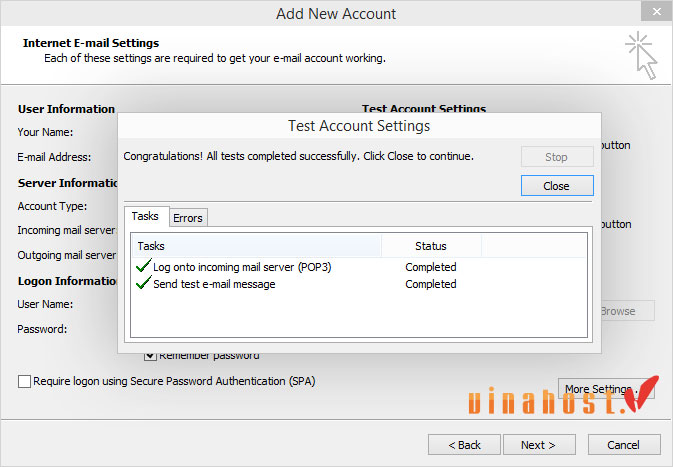Cancel the Add New Account wizard

click(624, 445)
